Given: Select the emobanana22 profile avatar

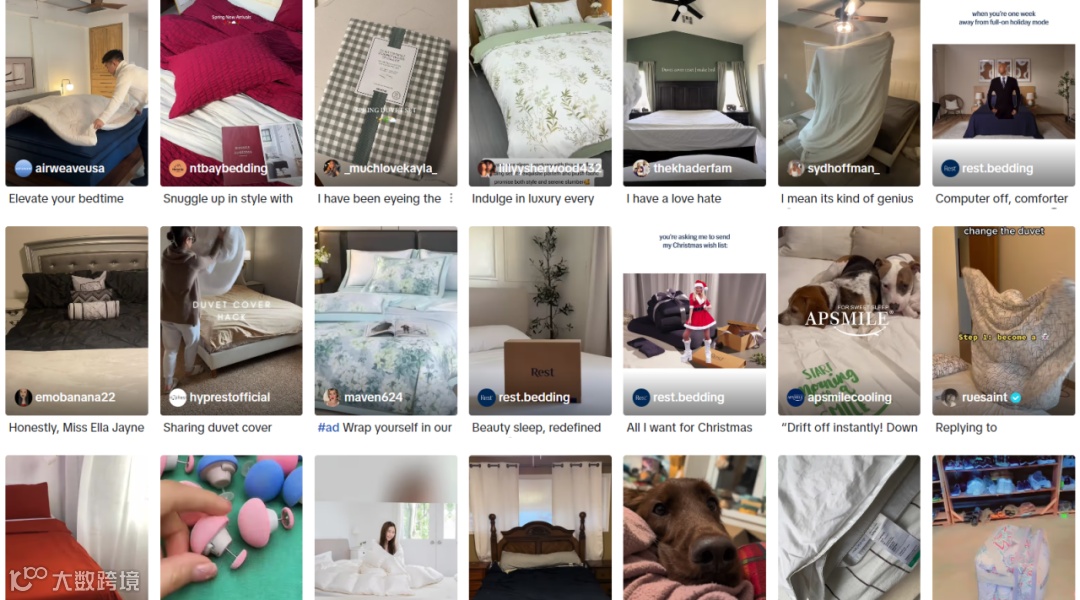Looking at the screenshot, I should click(23, 397).
